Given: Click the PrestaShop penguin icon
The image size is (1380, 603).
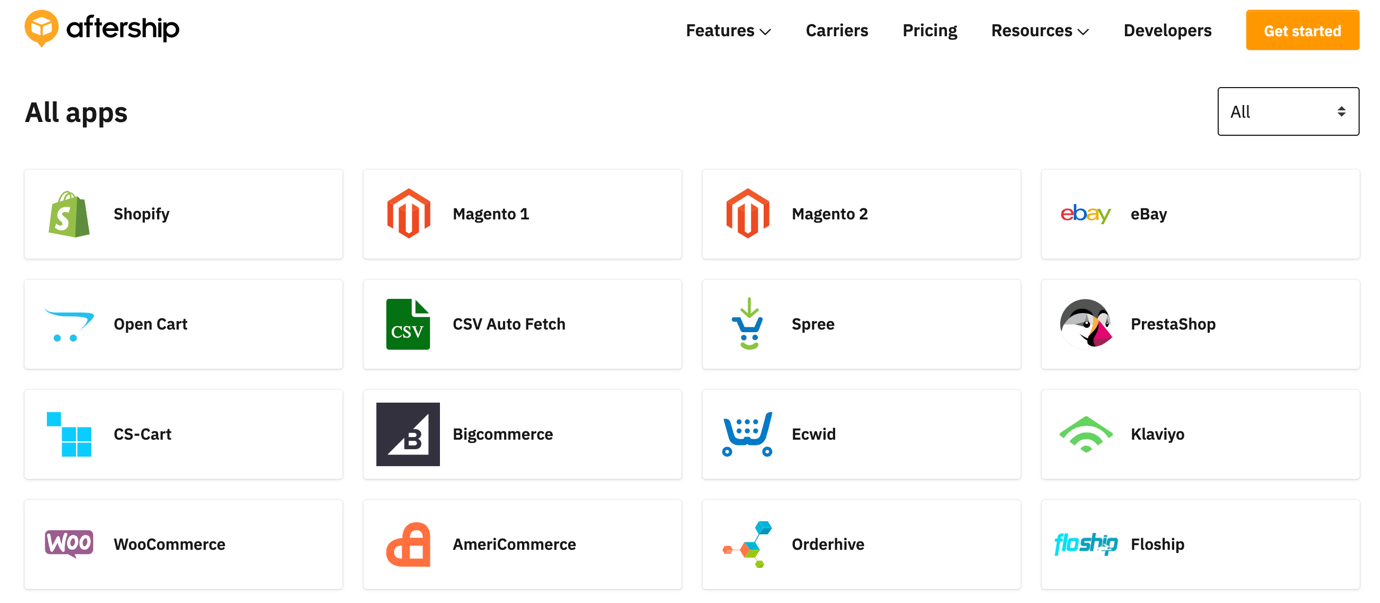Looking at the screenshot, I should (x=1086, y=324).
